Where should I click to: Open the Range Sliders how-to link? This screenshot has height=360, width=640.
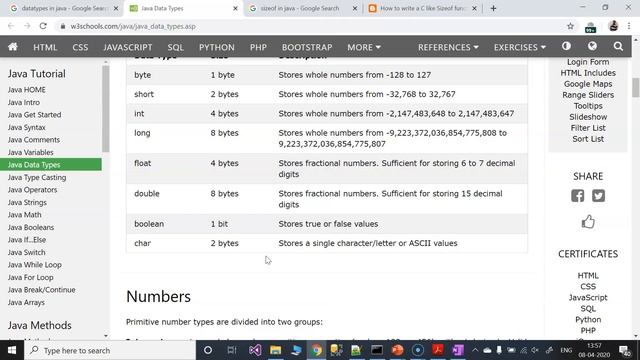tap(588, 95)
